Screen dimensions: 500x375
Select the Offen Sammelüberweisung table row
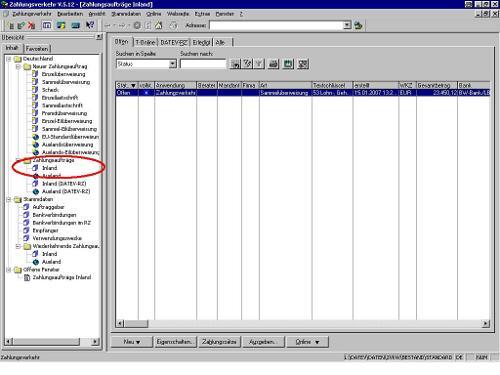302,93
